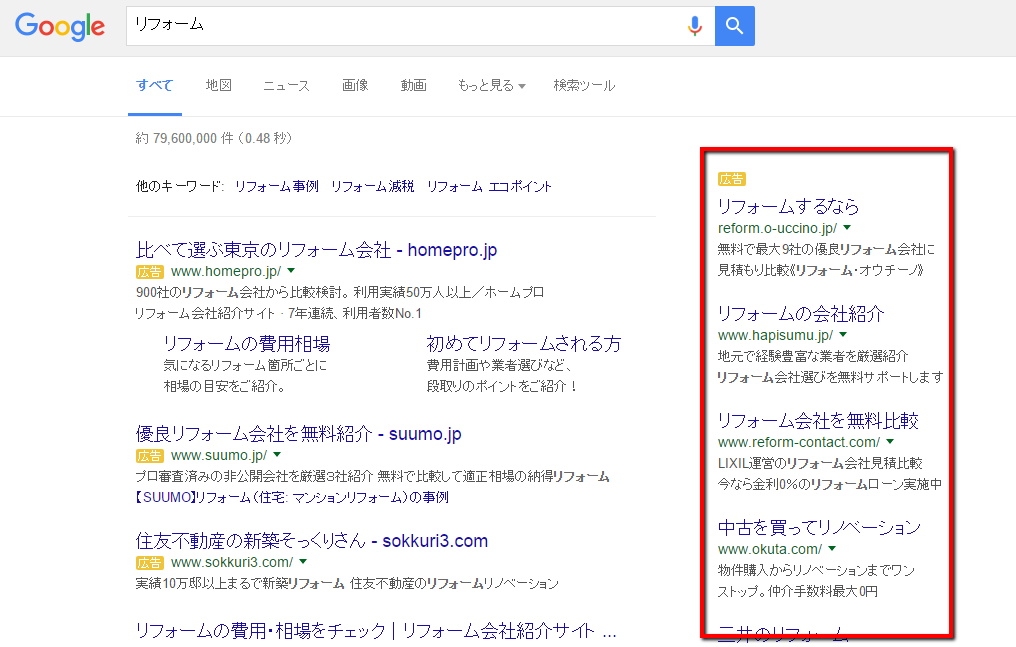Viewport: 1016px width, 647px height.
Task: Open 検索ツール options
Action: (584, 86)
